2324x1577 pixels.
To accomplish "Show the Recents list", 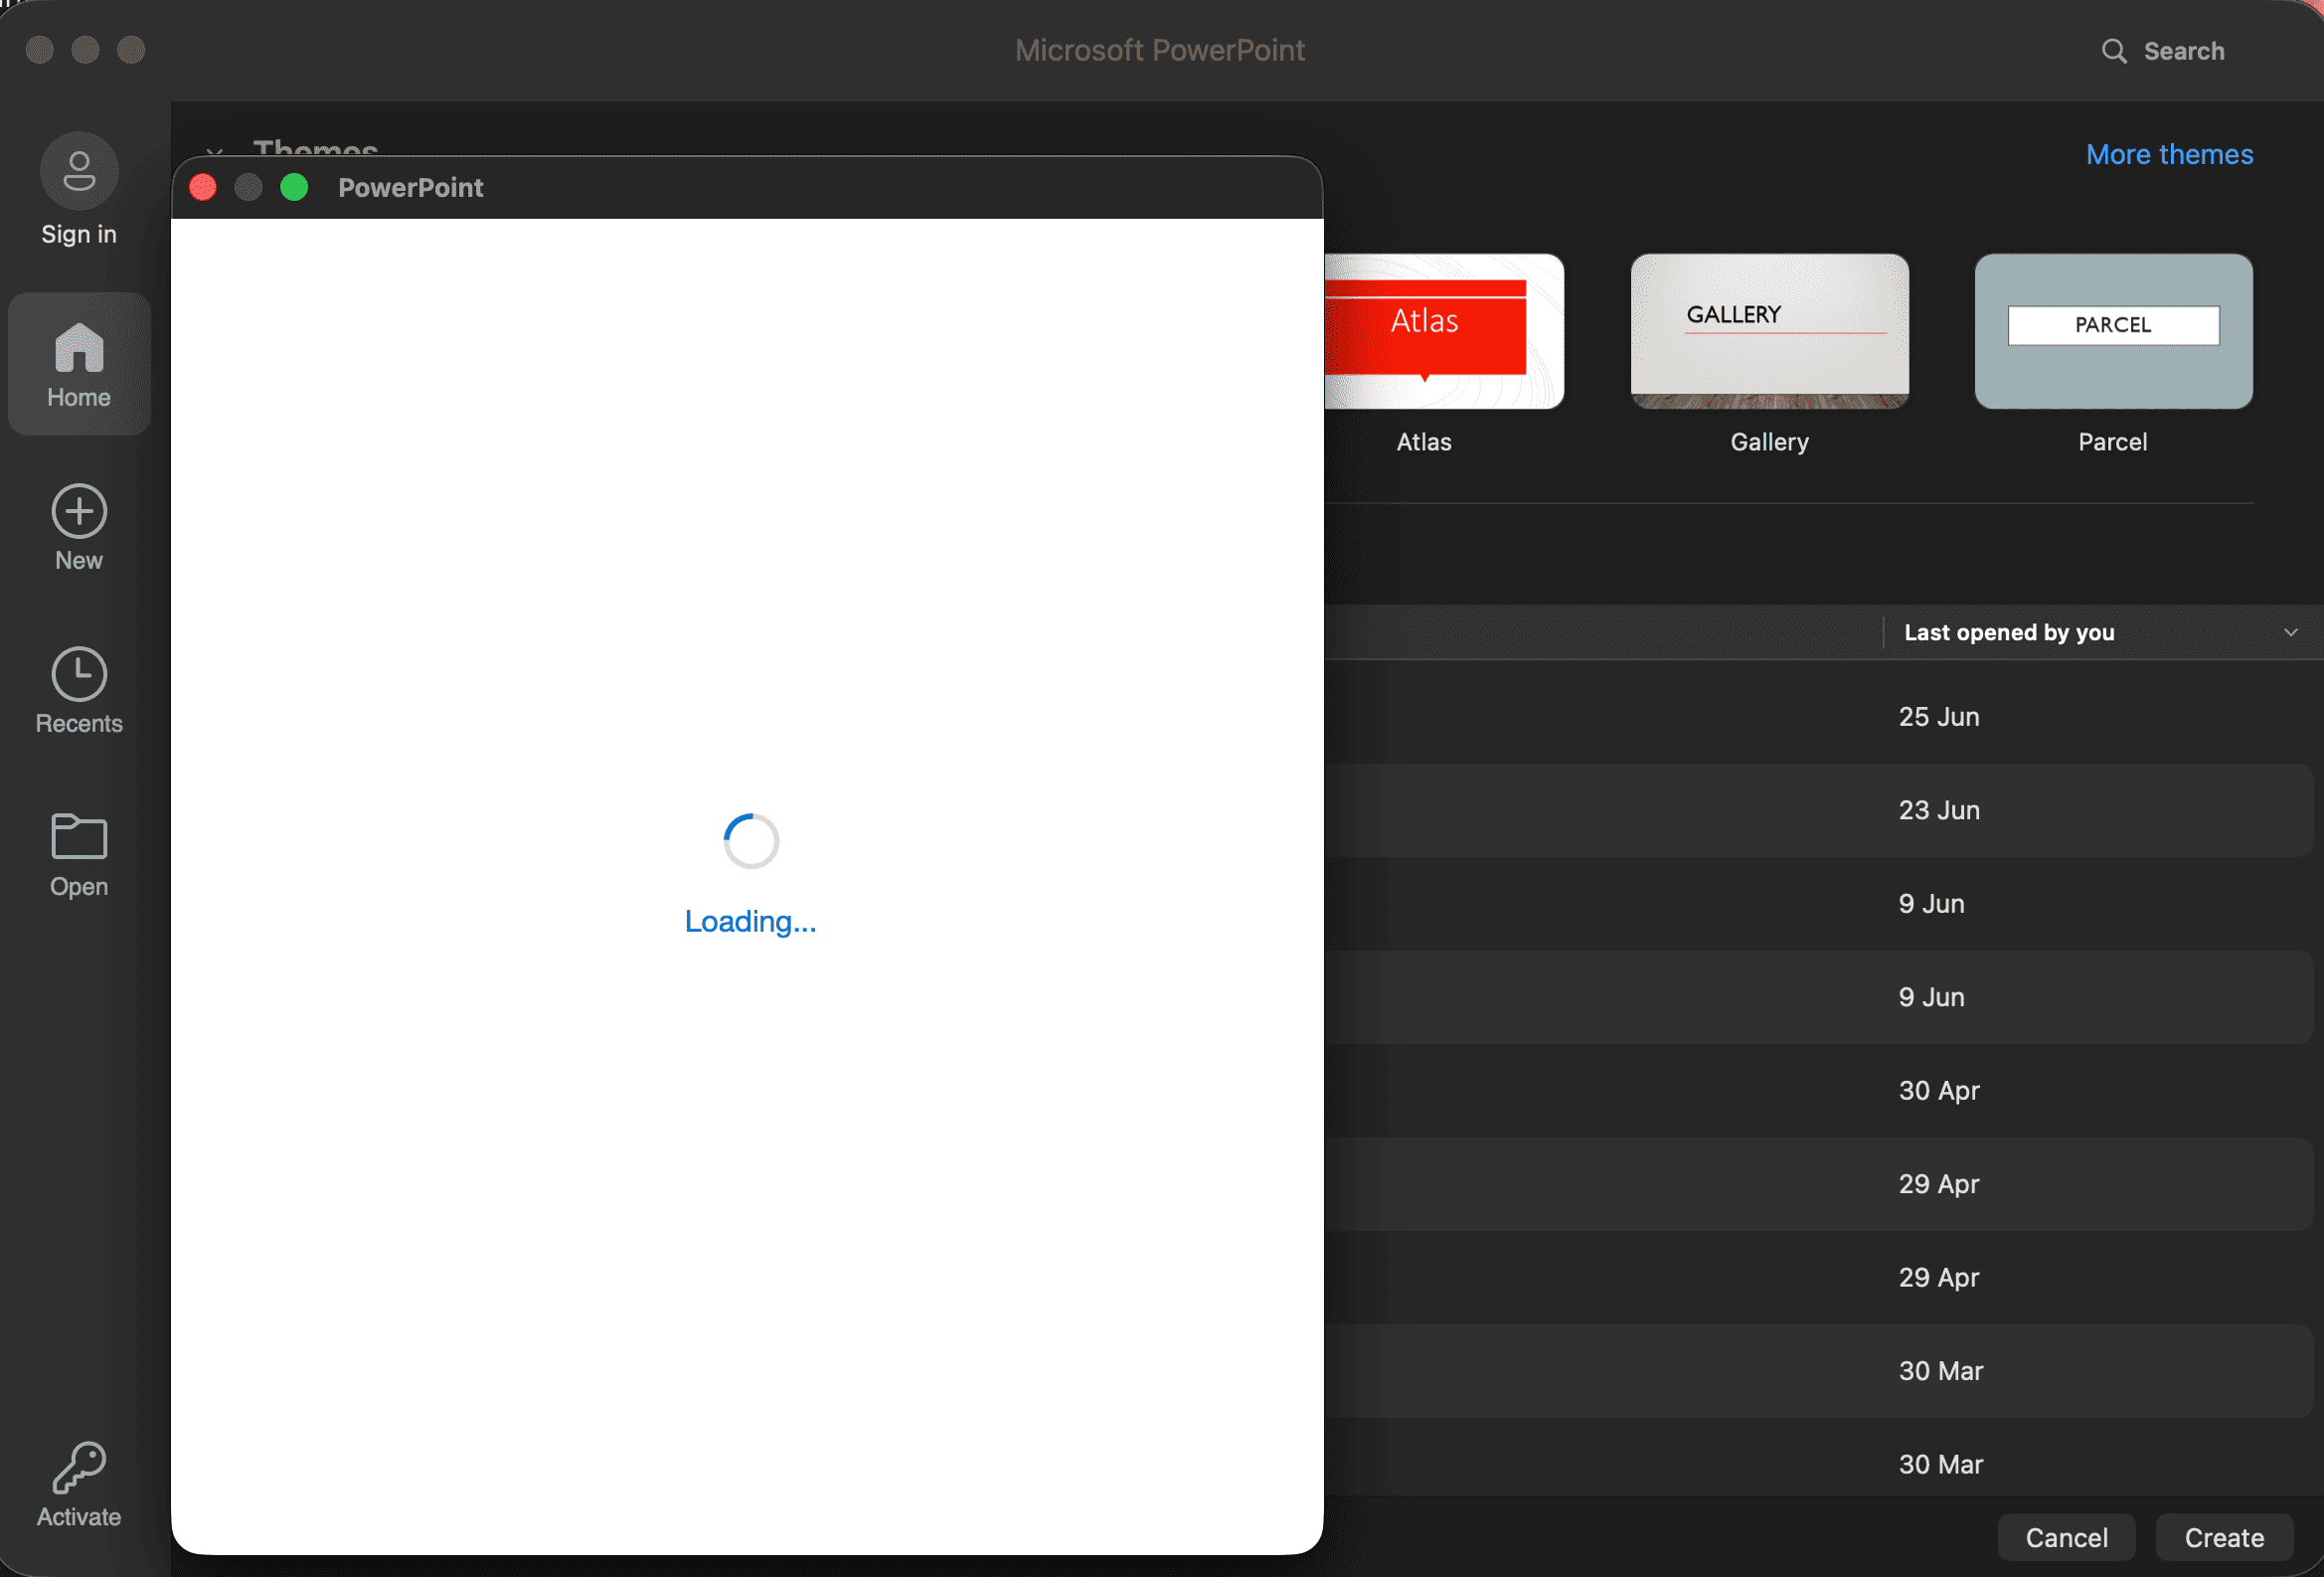I will pyautogui.click(x=79, y=691).
